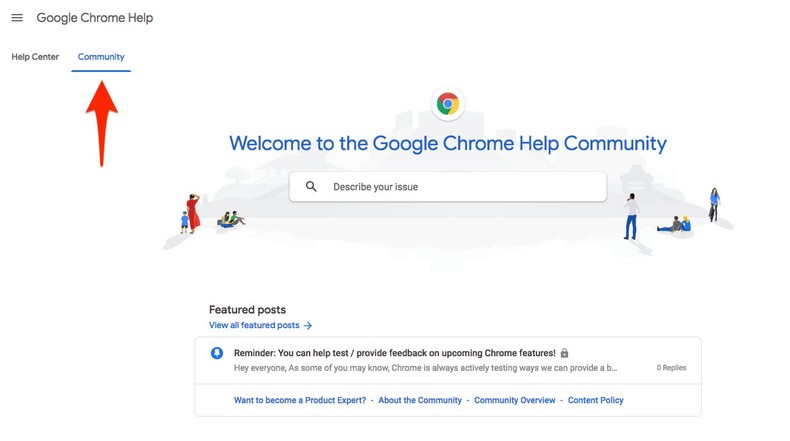Click the Welcome to Google Chrome Help Community heading
790x441 pixels.
click(x=447, y=143)
